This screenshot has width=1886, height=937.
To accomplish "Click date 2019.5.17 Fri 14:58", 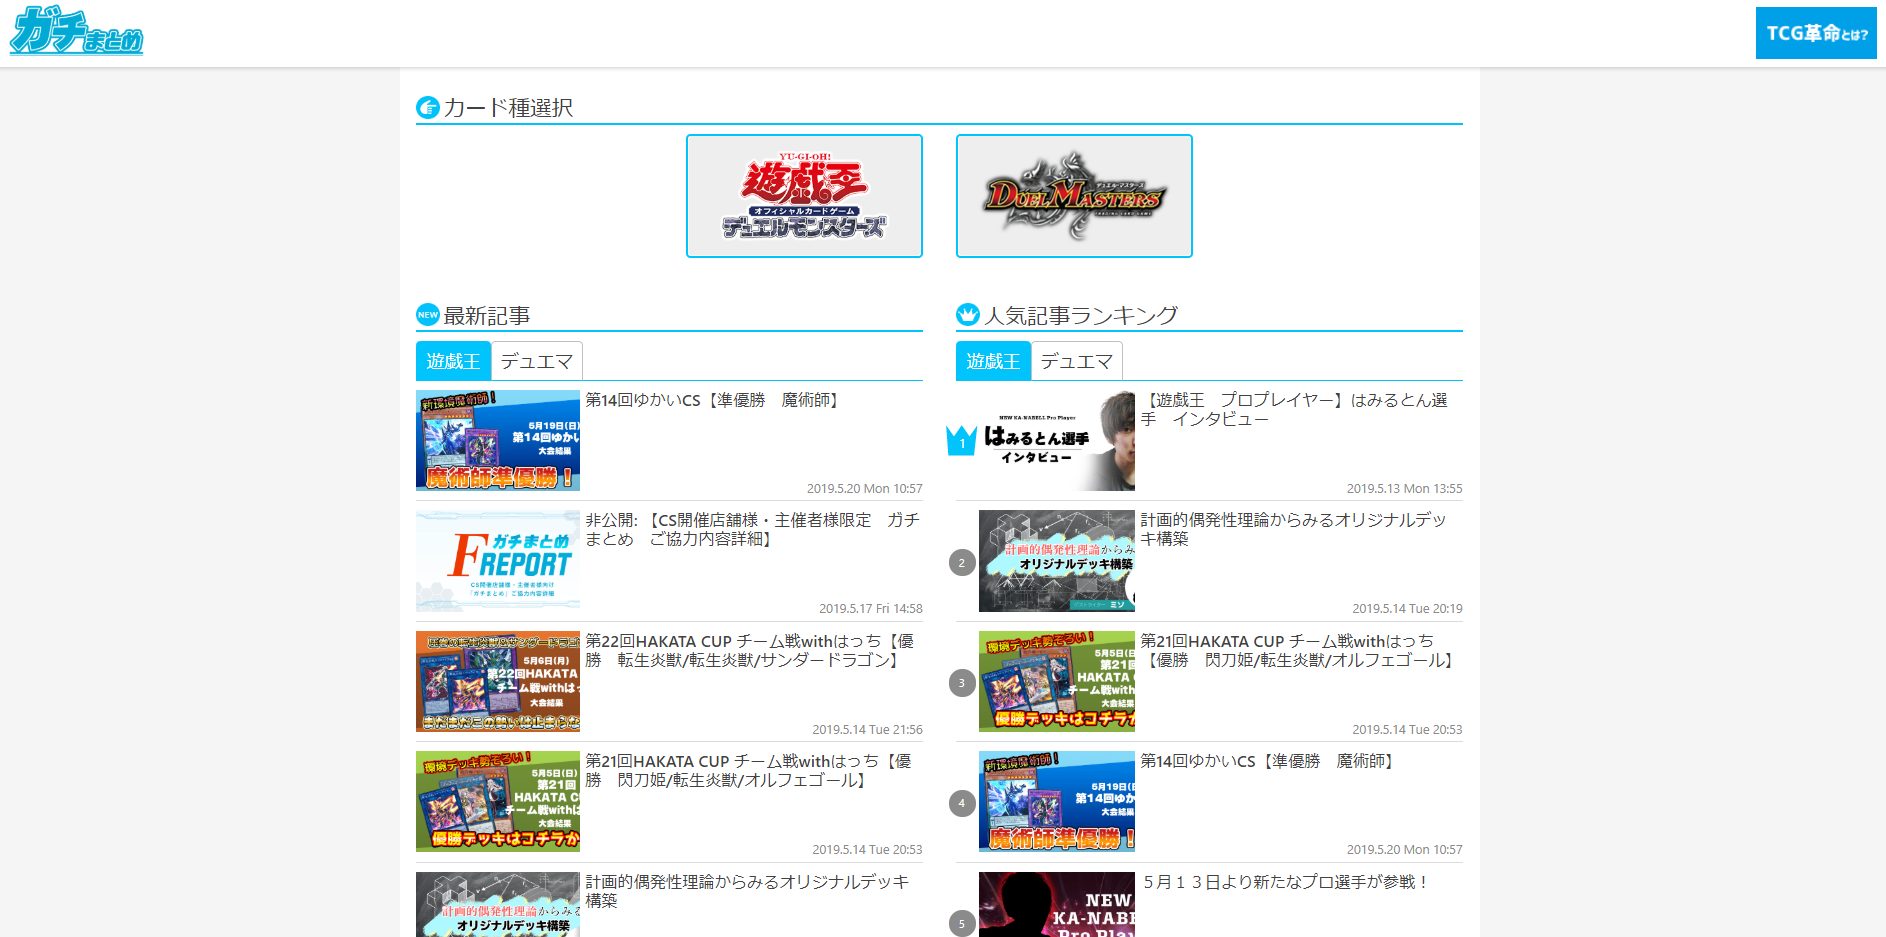I will click(x=871, y=609).
